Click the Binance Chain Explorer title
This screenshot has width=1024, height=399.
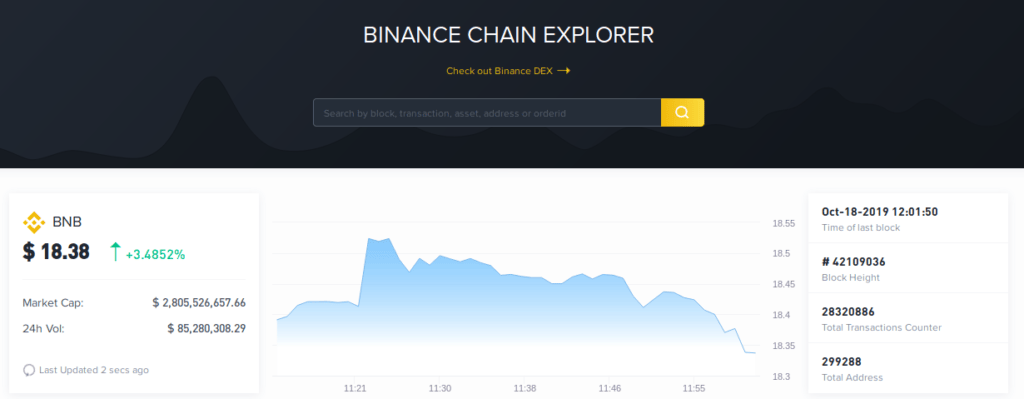508,35
